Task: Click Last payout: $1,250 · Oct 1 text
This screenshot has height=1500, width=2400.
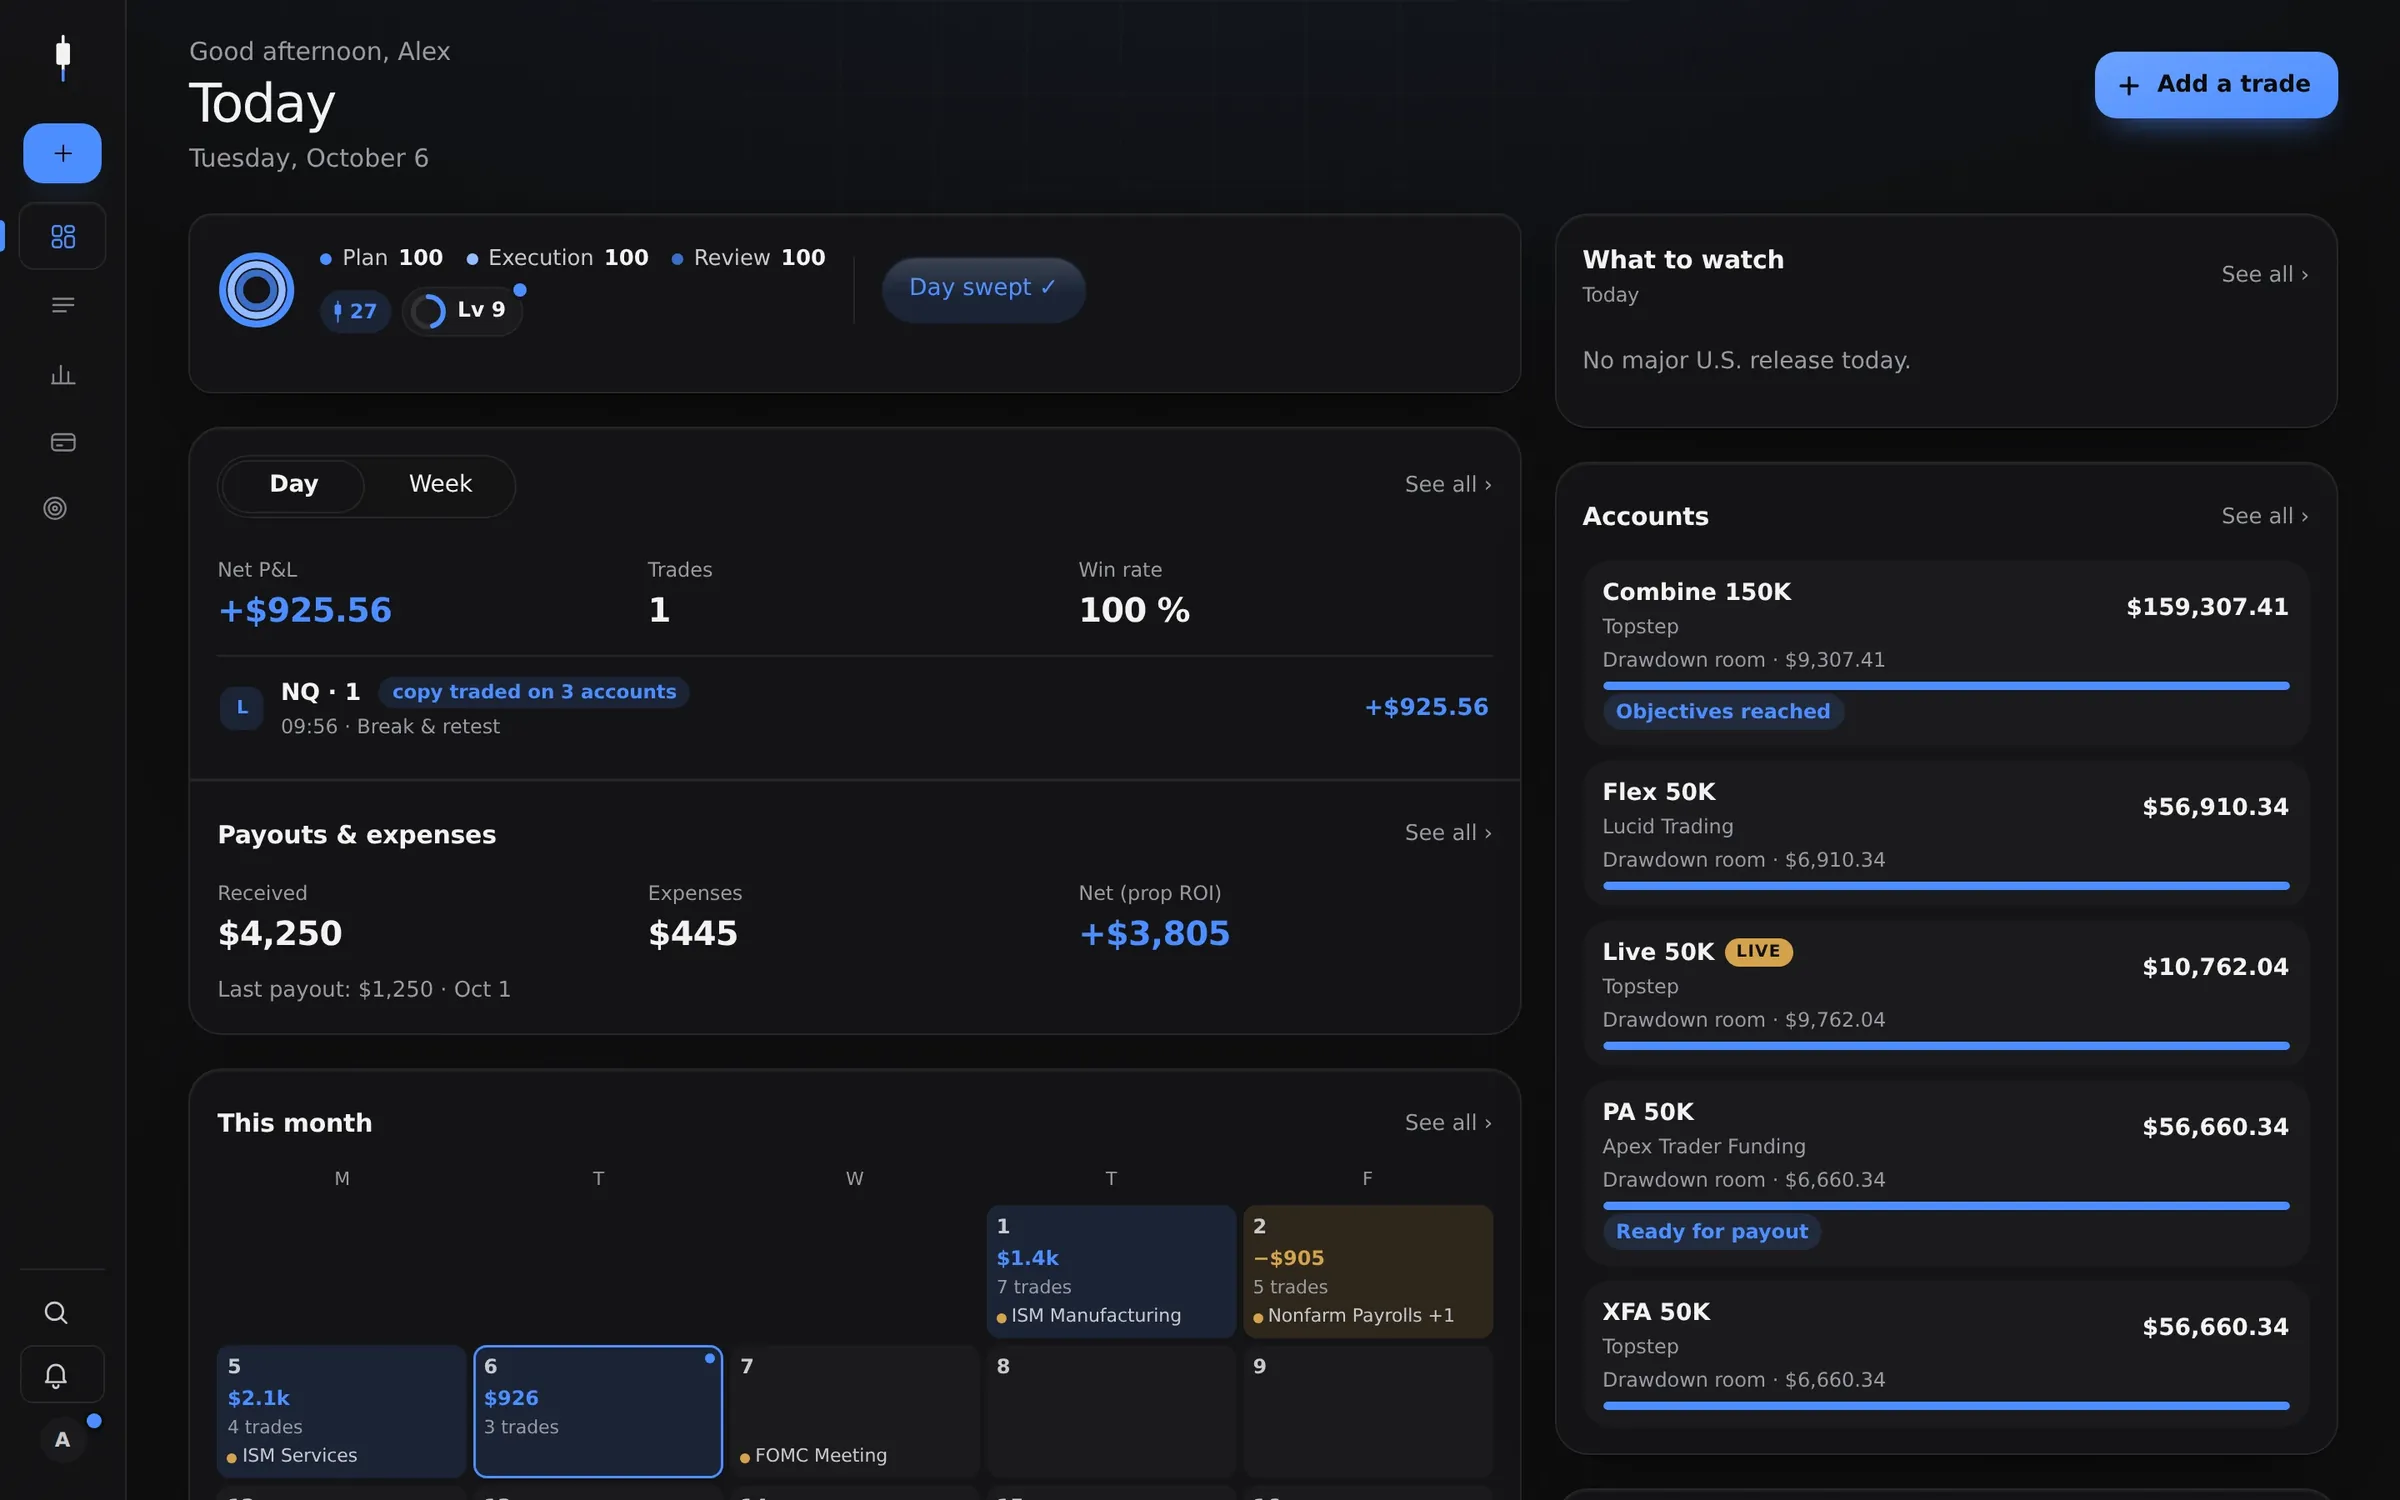Action: tap(364, 989)
